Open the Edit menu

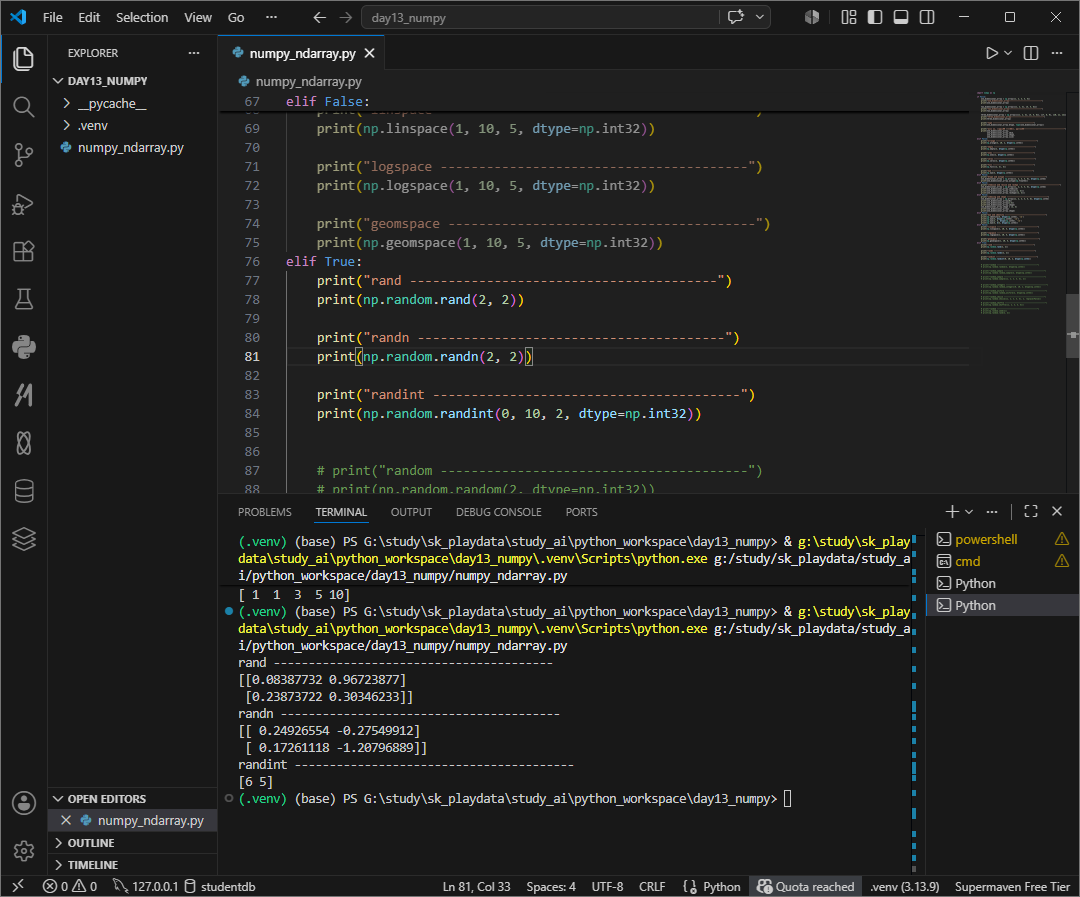click(x=89, y=17)
